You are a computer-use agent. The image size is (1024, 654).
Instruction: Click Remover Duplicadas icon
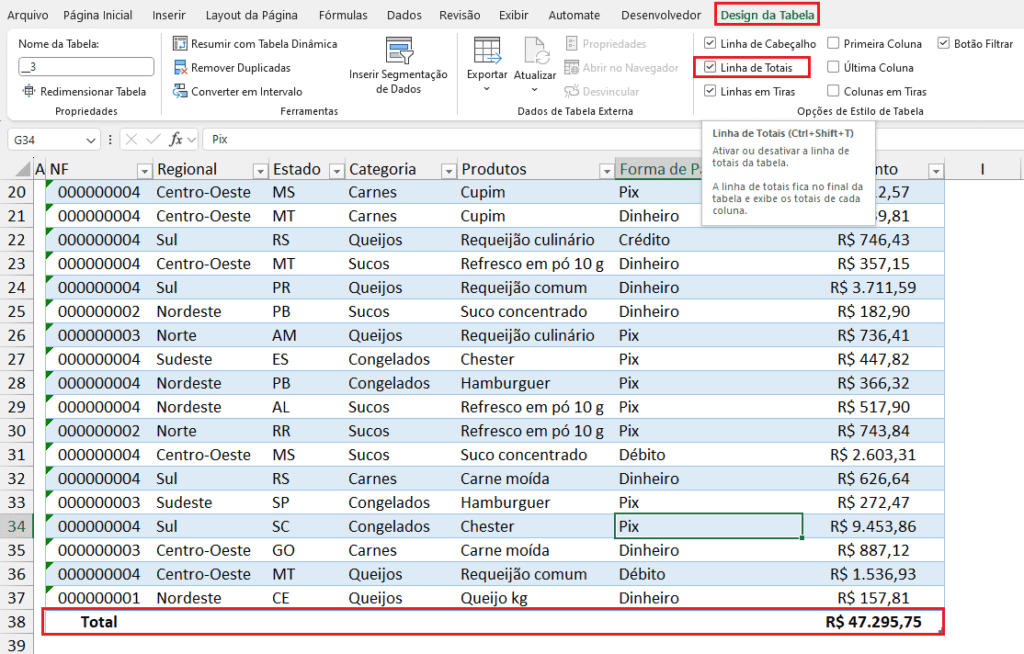click(180, 68)
